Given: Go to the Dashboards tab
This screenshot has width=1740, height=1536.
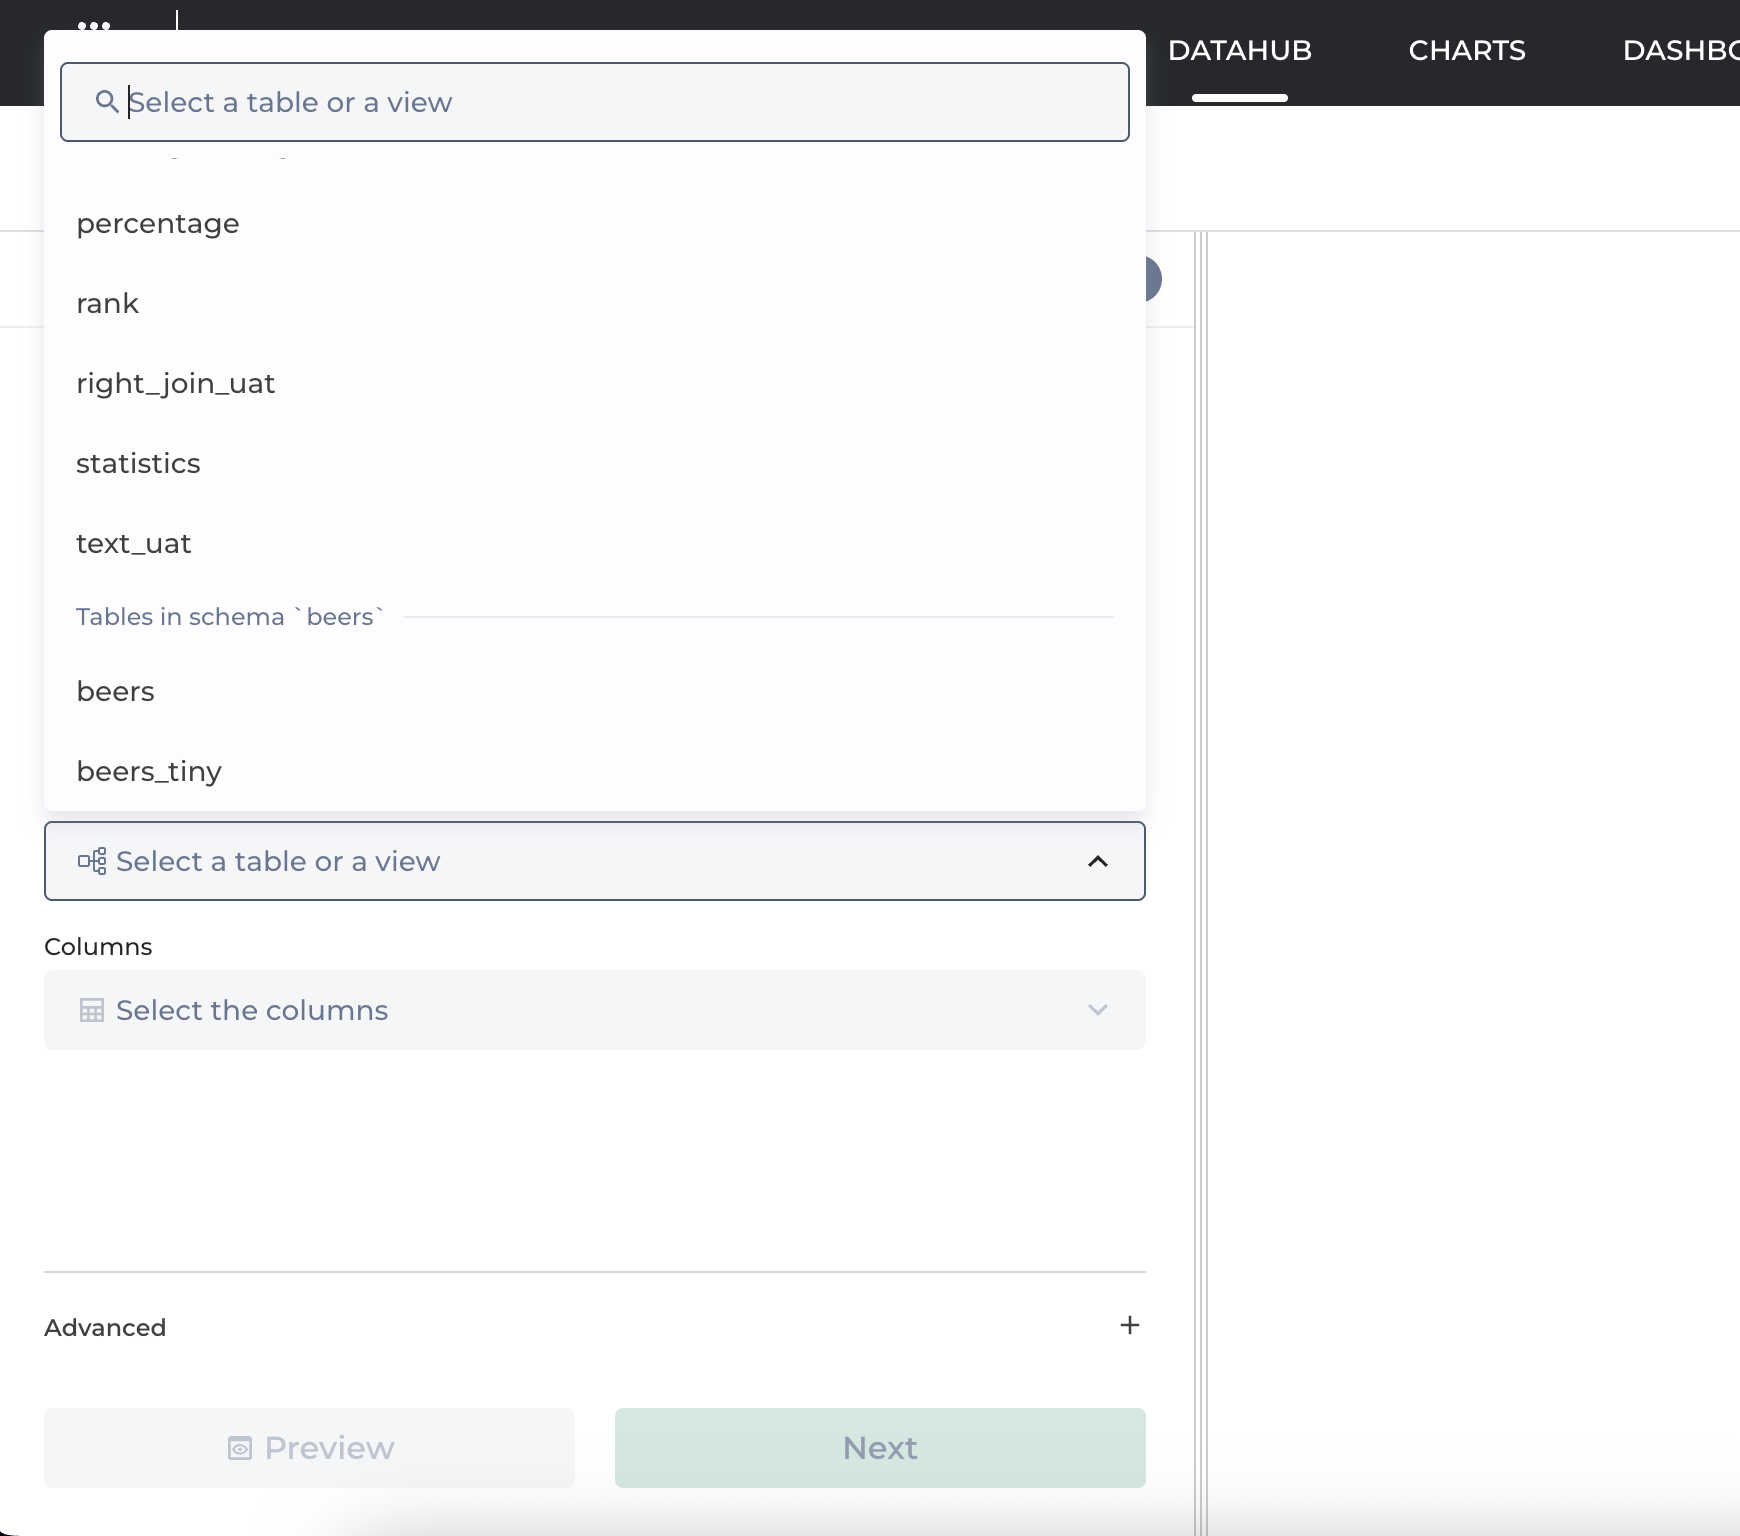Looking at the screenshot, I should pyautogui.click(x=1680, y=51).
